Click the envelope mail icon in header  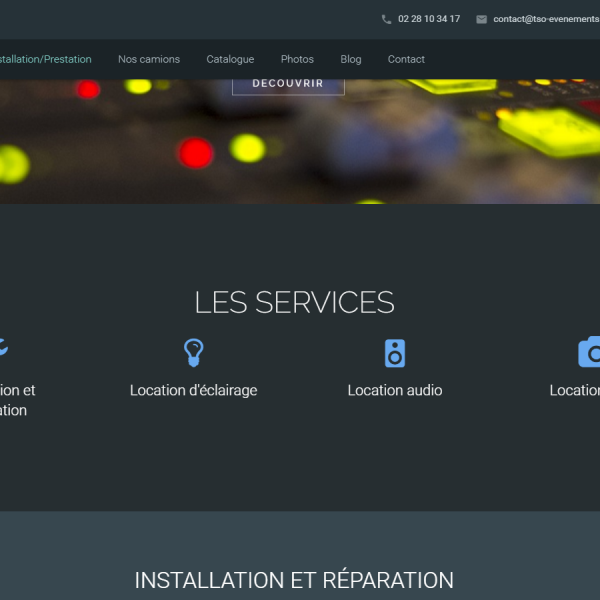(481, 19)
